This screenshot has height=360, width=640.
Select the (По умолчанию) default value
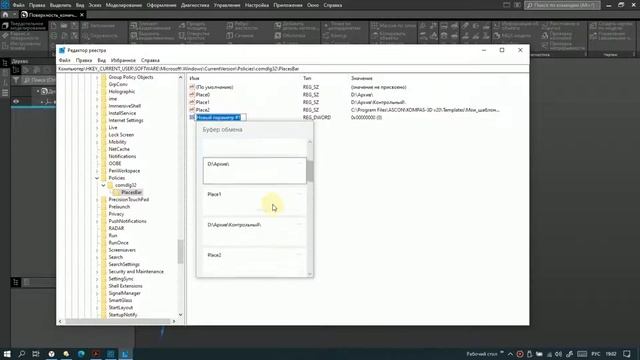click(x=214, y=87)
